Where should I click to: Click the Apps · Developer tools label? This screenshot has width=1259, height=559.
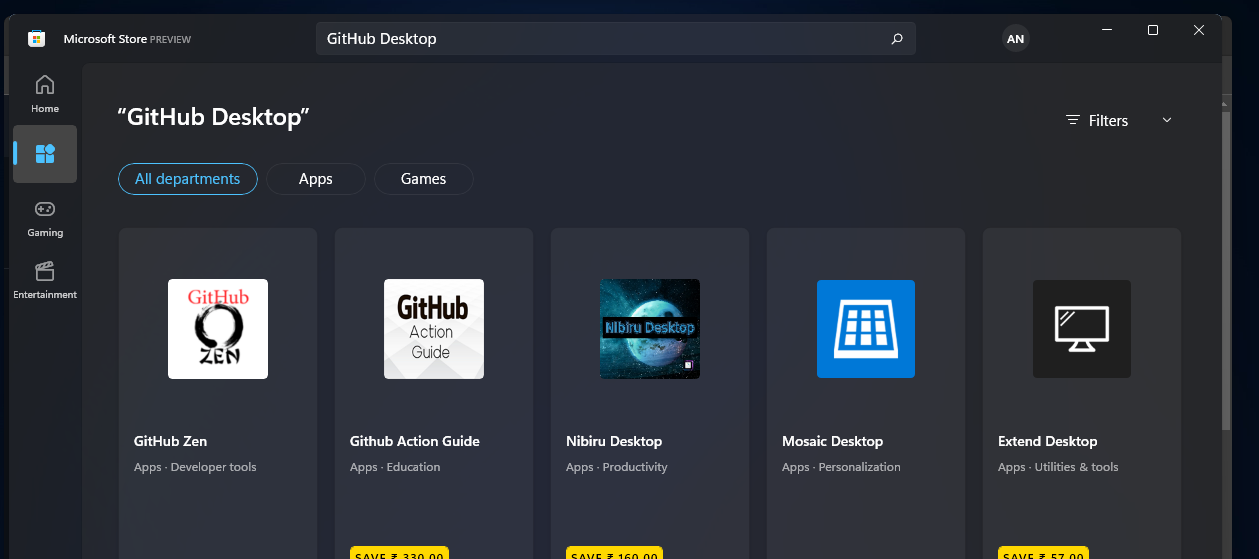pos(195,467)
